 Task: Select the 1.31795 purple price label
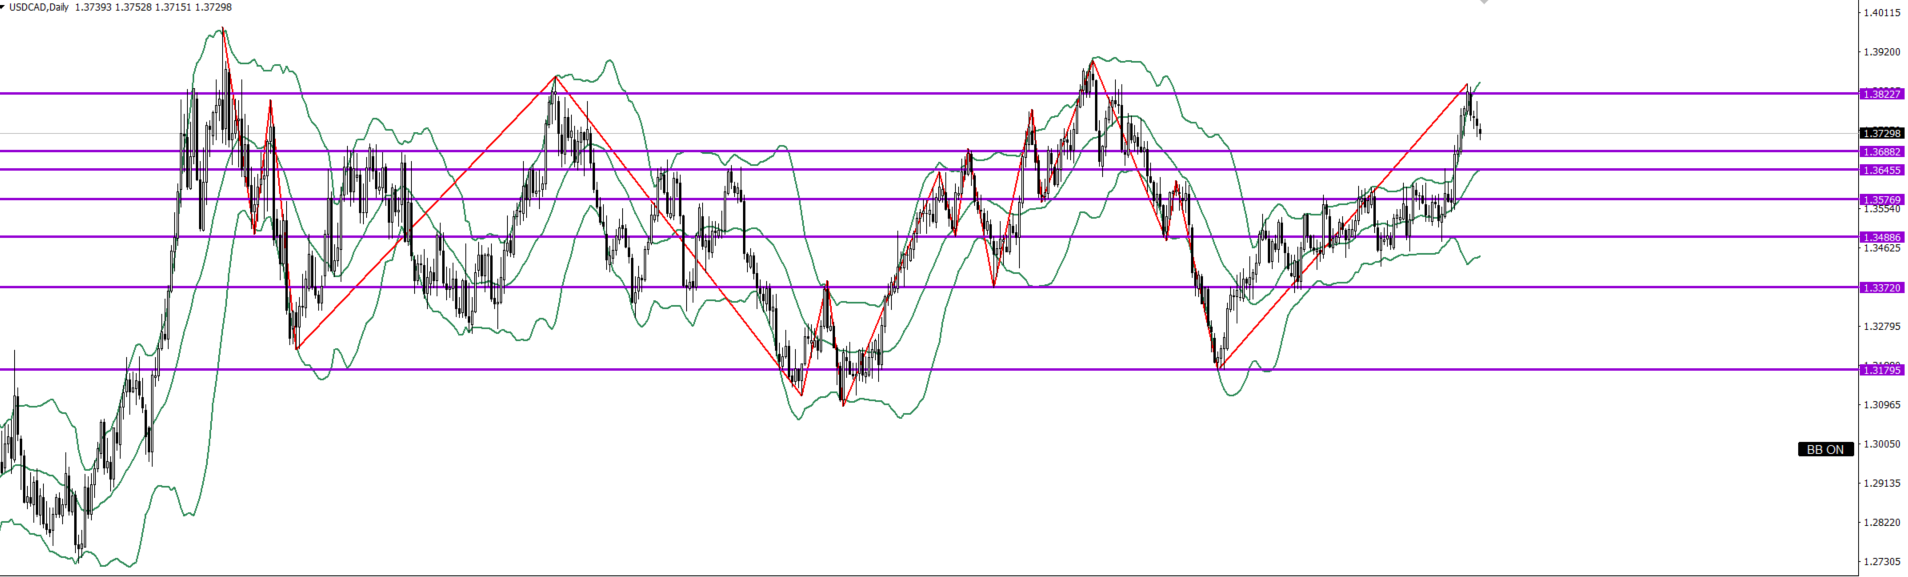(x=1881, y=370)
